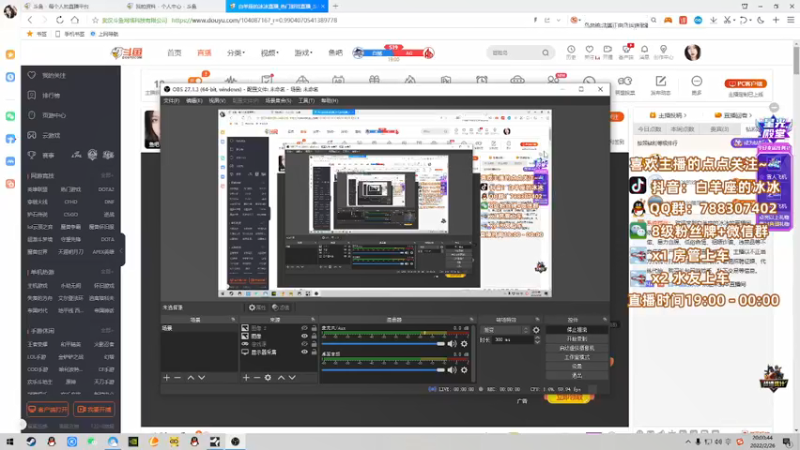Image resolution: width=800 pixels, height=450 pixels.
Task: Bookmark the page with the star icon
Action: click(x=95, y=20)
